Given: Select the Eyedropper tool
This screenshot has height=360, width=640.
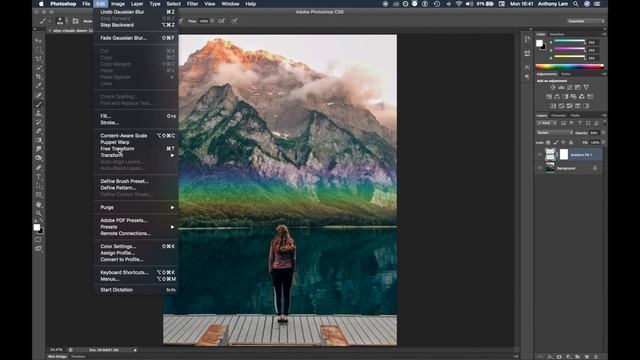Looking at the screenshot, I should tap(38, 86).
